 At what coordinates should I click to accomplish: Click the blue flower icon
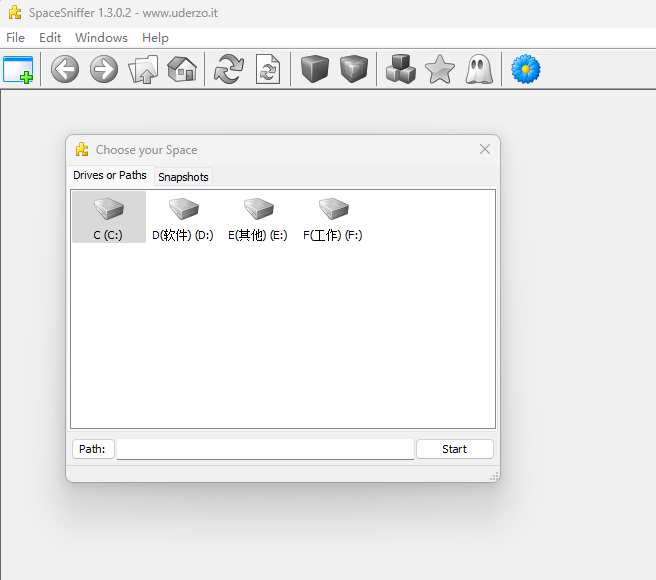click(x=526, y=69)
